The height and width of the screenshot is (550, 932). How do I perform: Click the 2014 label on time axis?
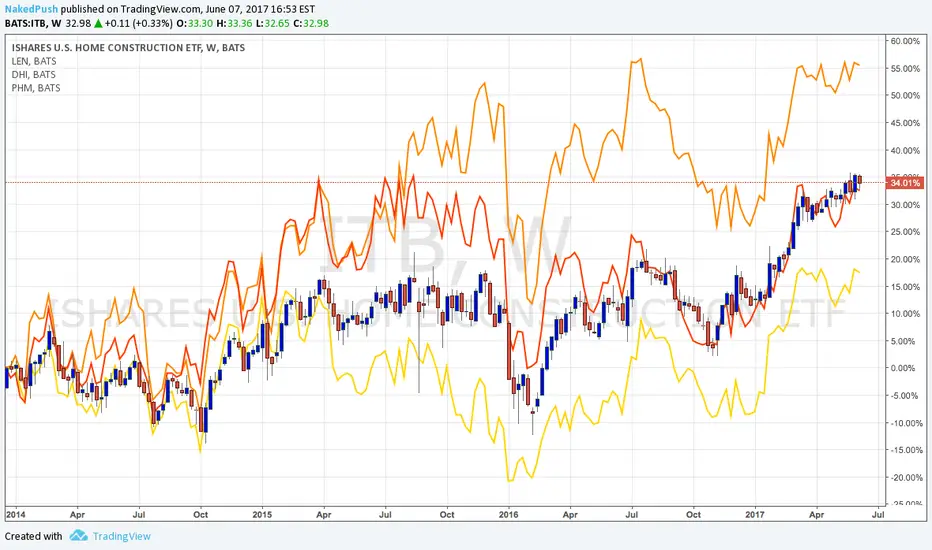tap(15, 514)
